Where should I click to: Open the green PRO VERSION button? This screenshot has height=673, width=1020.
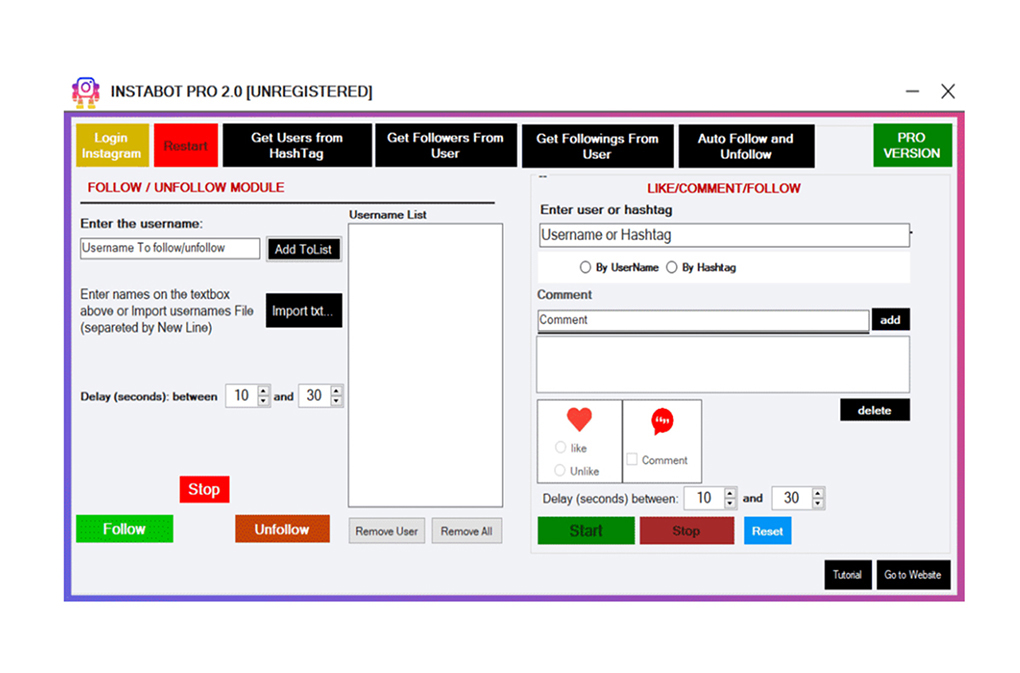[912, 146]
